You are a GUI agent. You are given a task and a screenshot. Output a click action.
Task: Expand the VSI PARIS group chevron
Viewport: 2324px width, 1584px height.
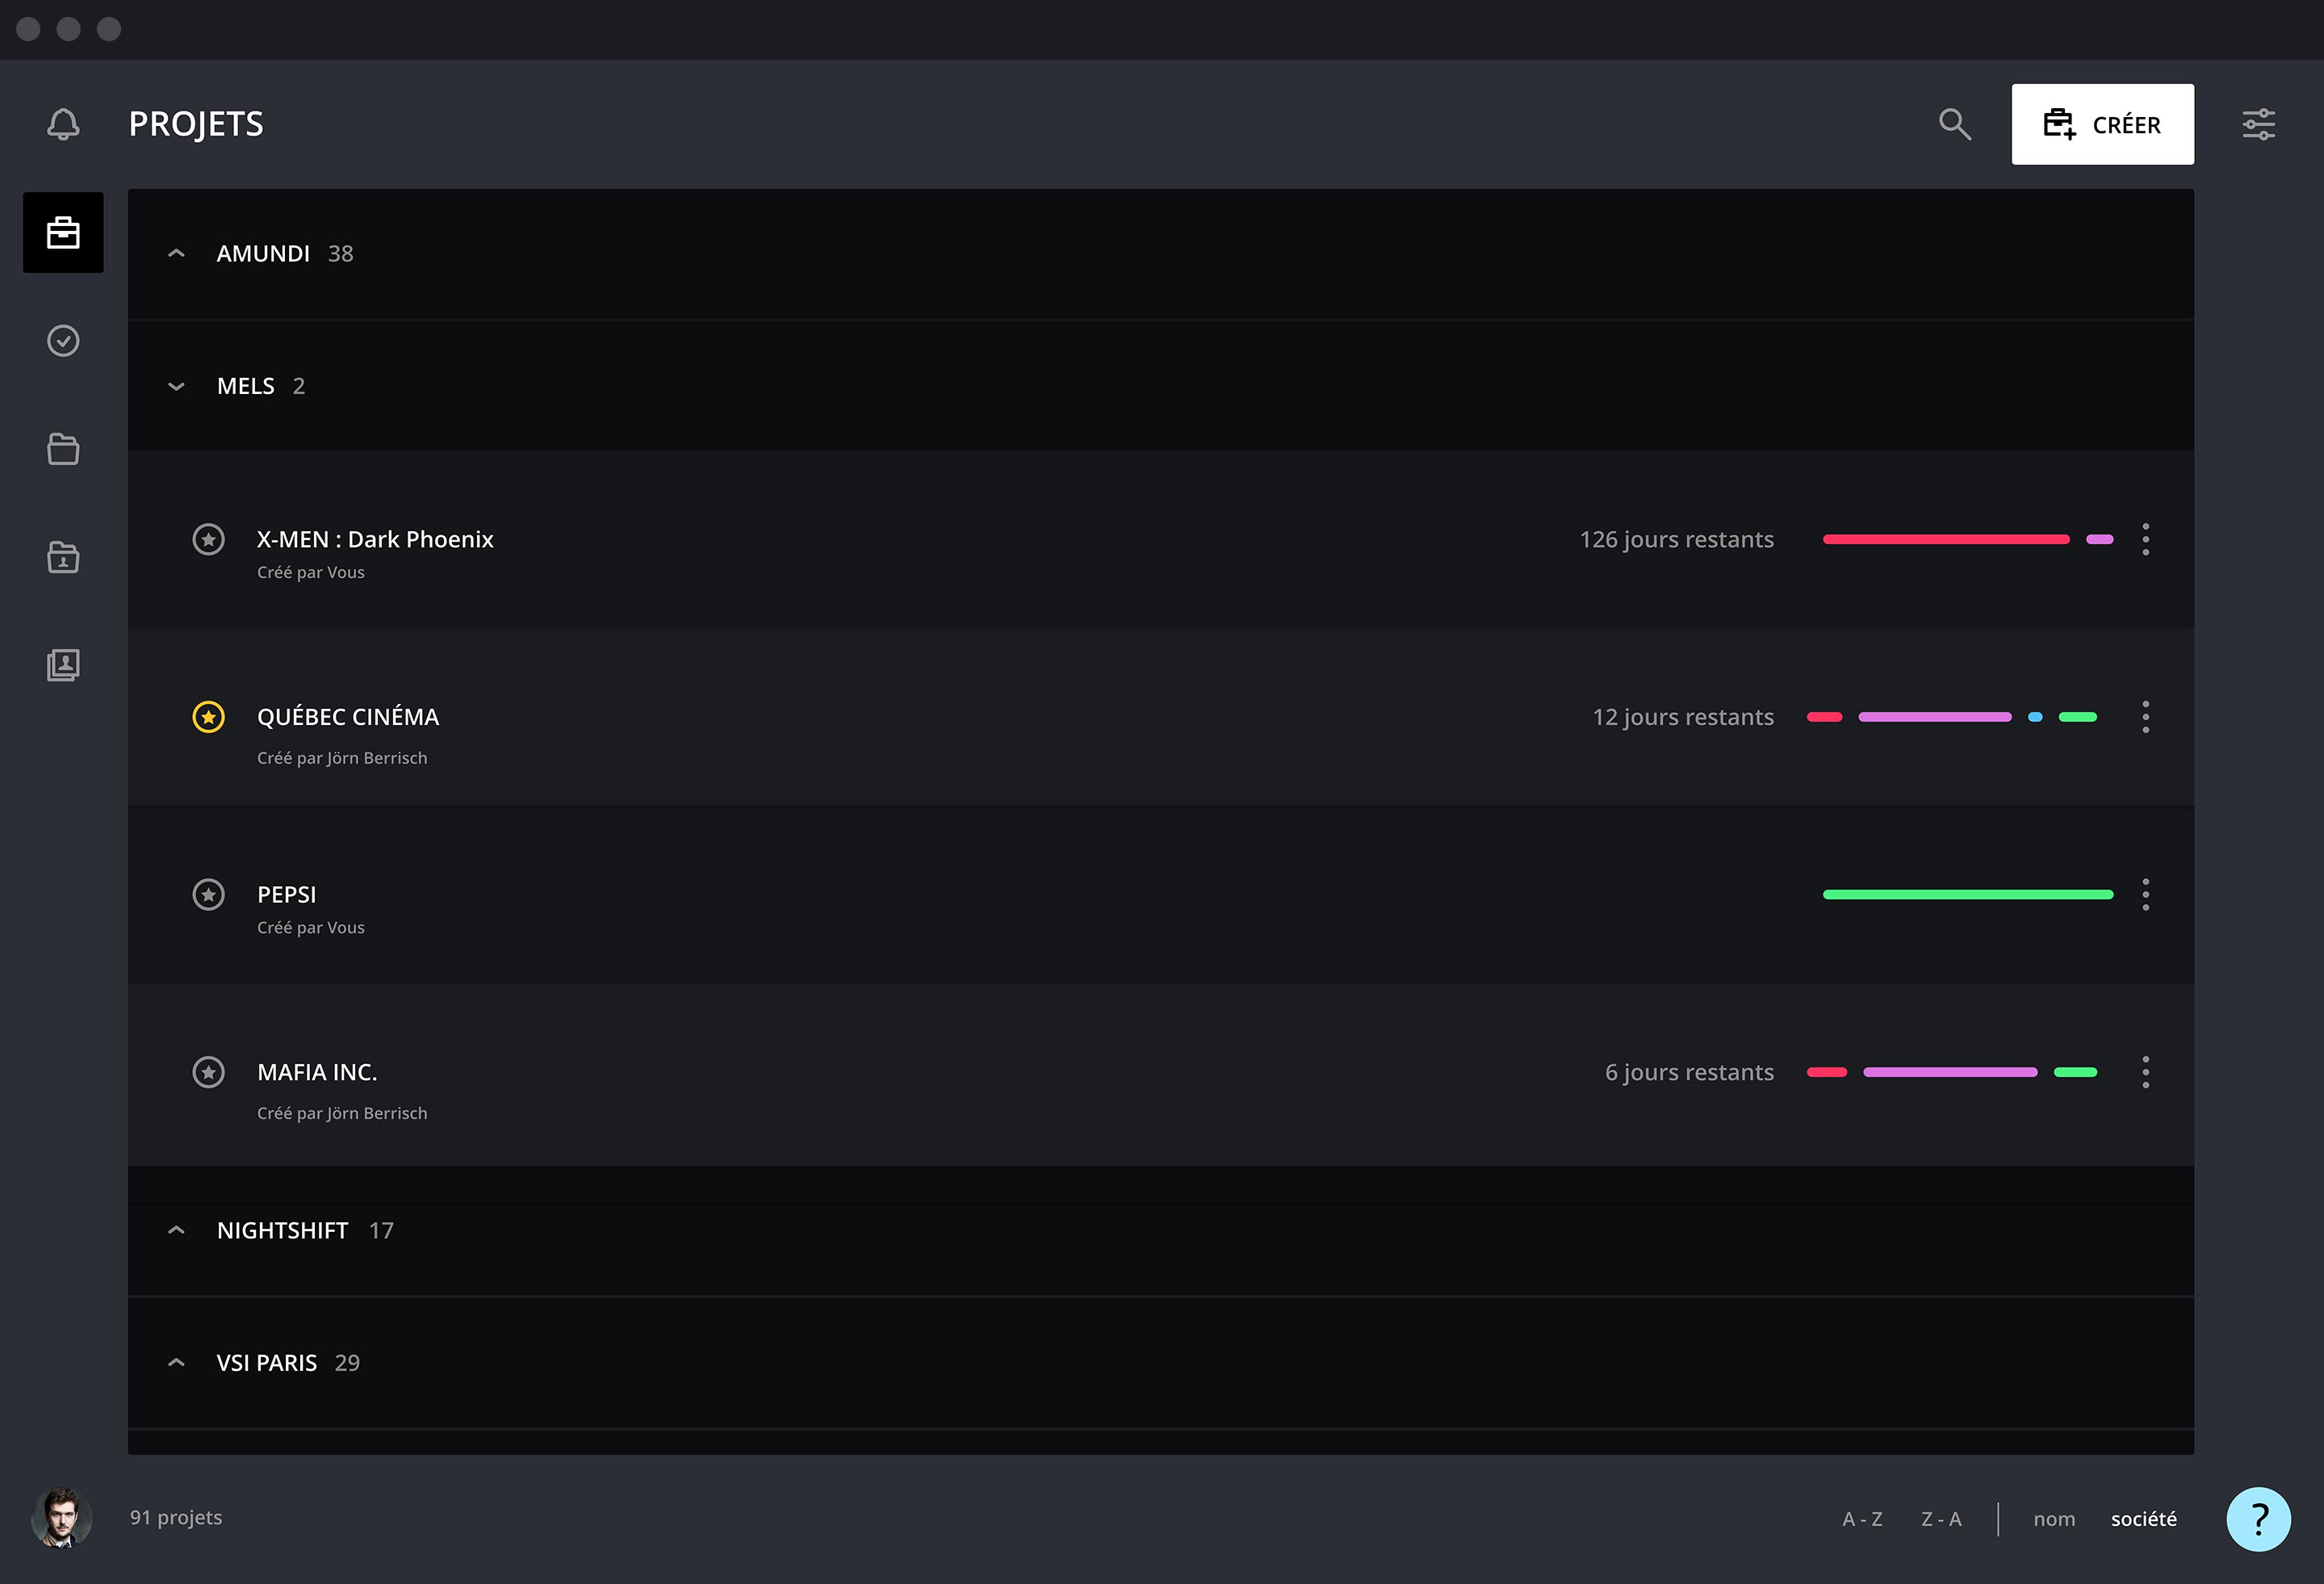pyautogui.click(x=176, y=1363)
